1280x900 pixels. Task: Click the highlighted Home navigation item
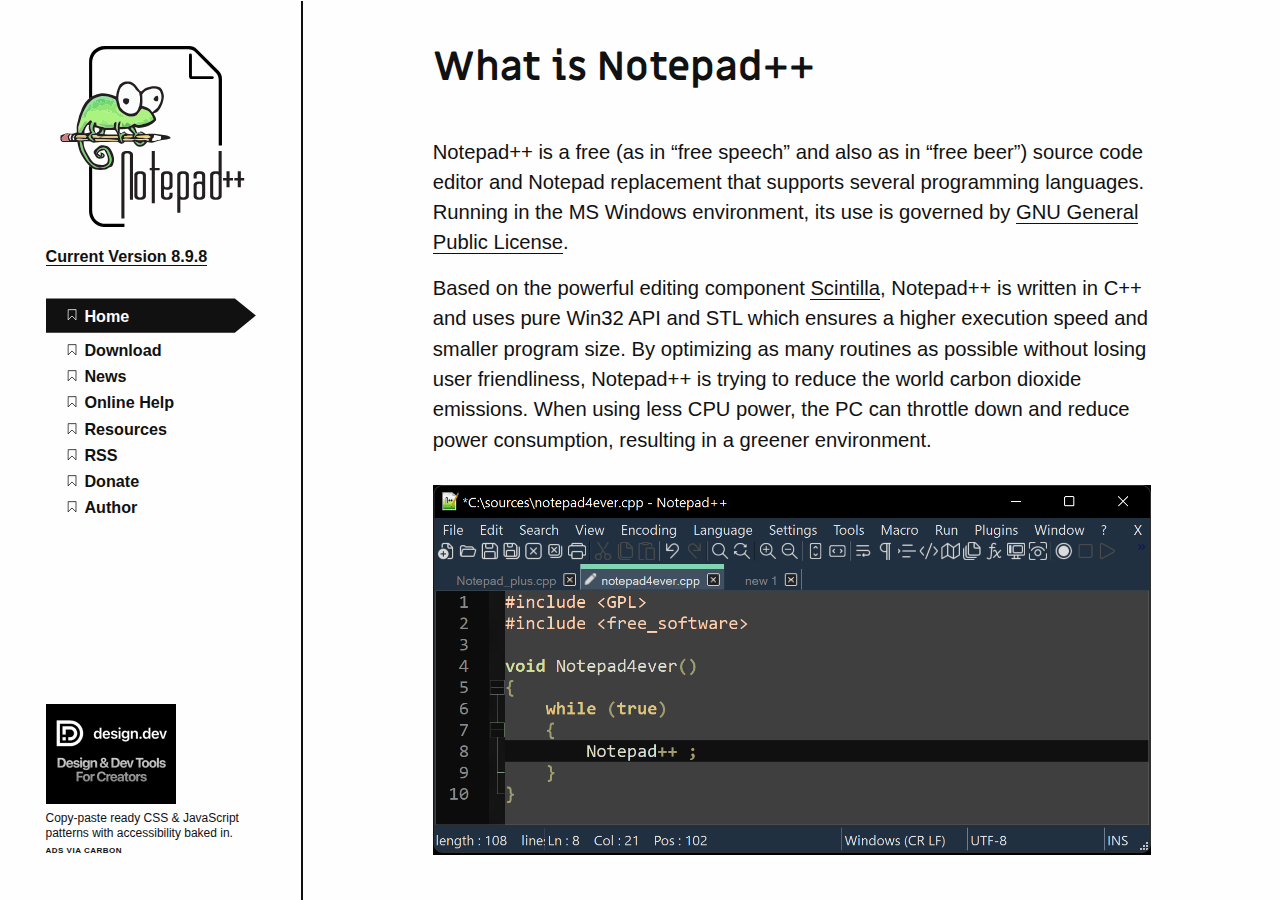coord(150,316)
